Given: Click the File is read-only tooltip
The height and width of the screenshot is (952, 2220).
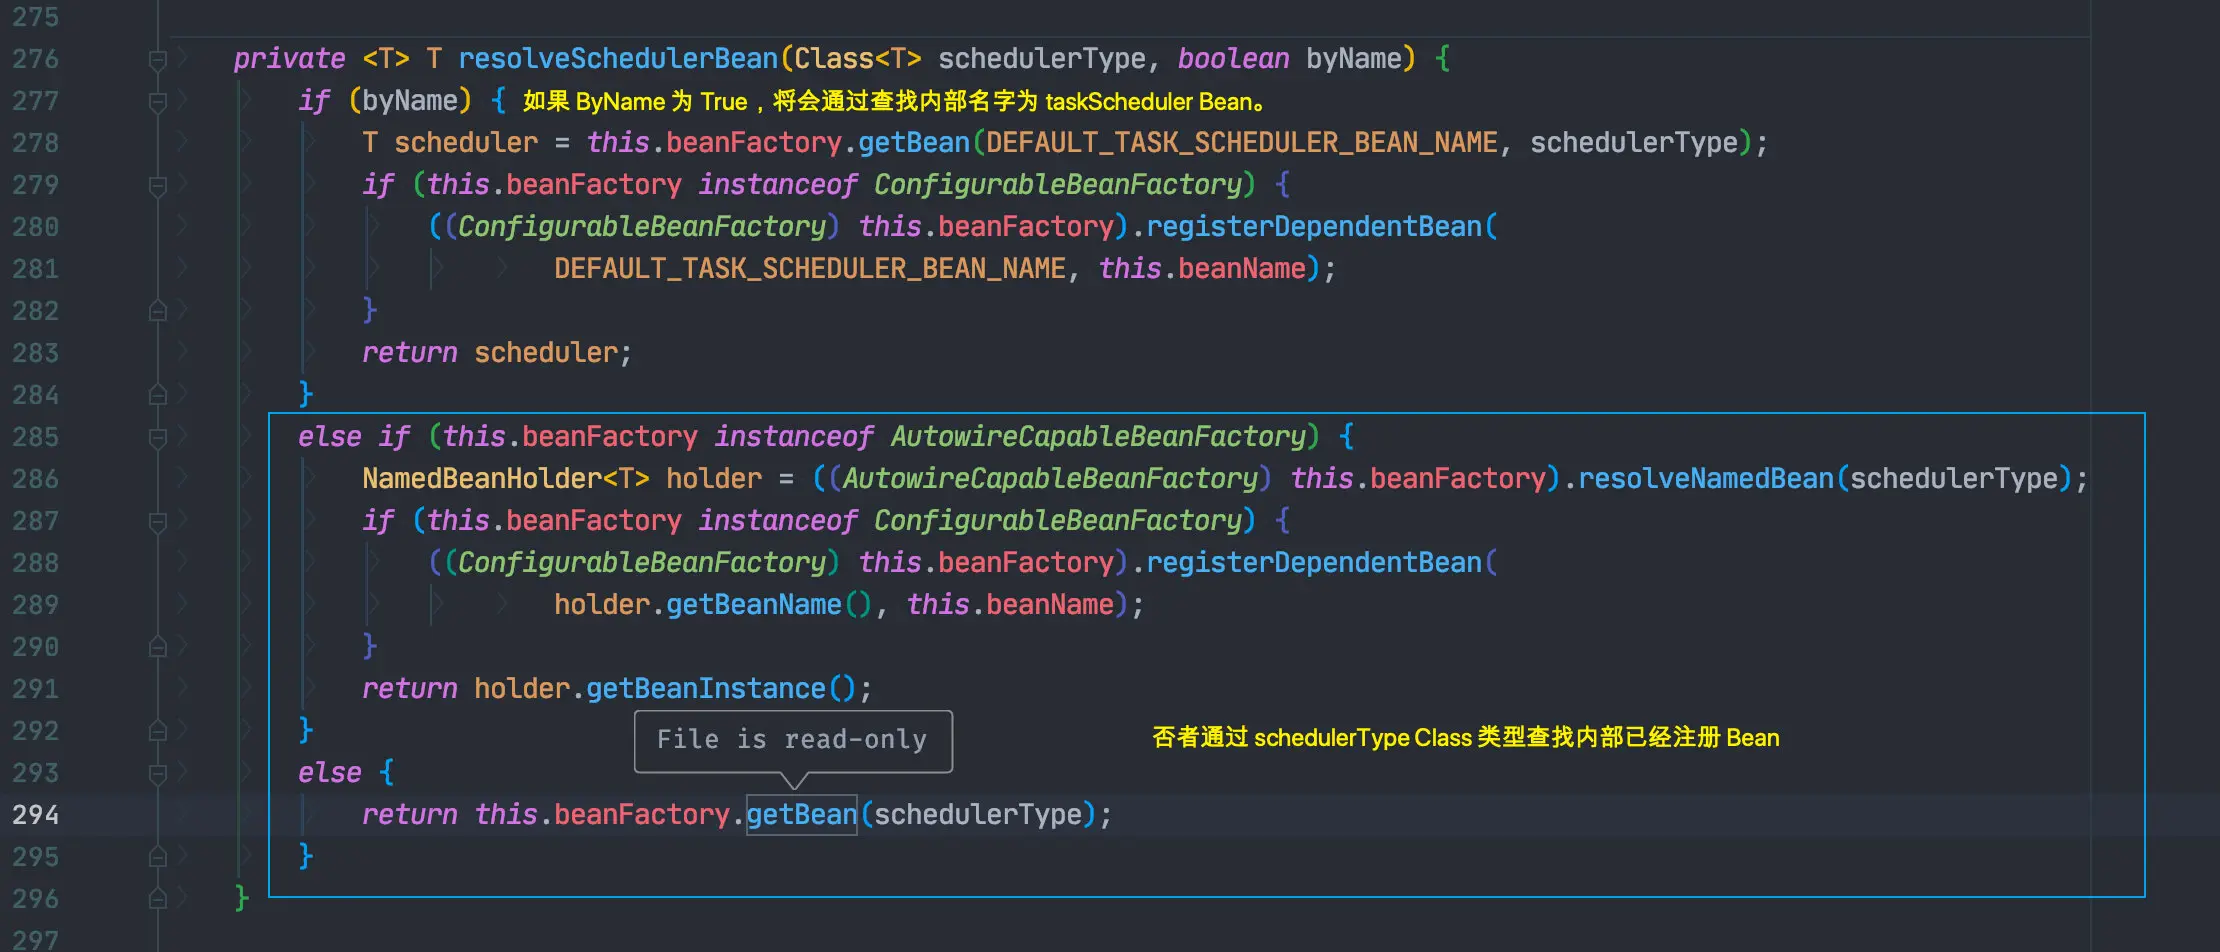Looking at the screenshot, I should pos(793,741).
